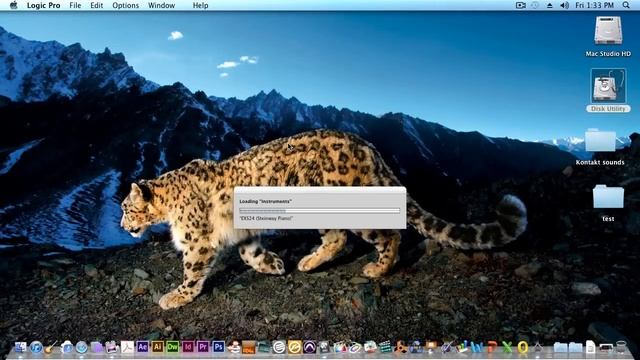640x360 pixels.
Task: Launch Photoshop (Ps) from the Dock
Action: pyautogui.click(x=218, y=347)
